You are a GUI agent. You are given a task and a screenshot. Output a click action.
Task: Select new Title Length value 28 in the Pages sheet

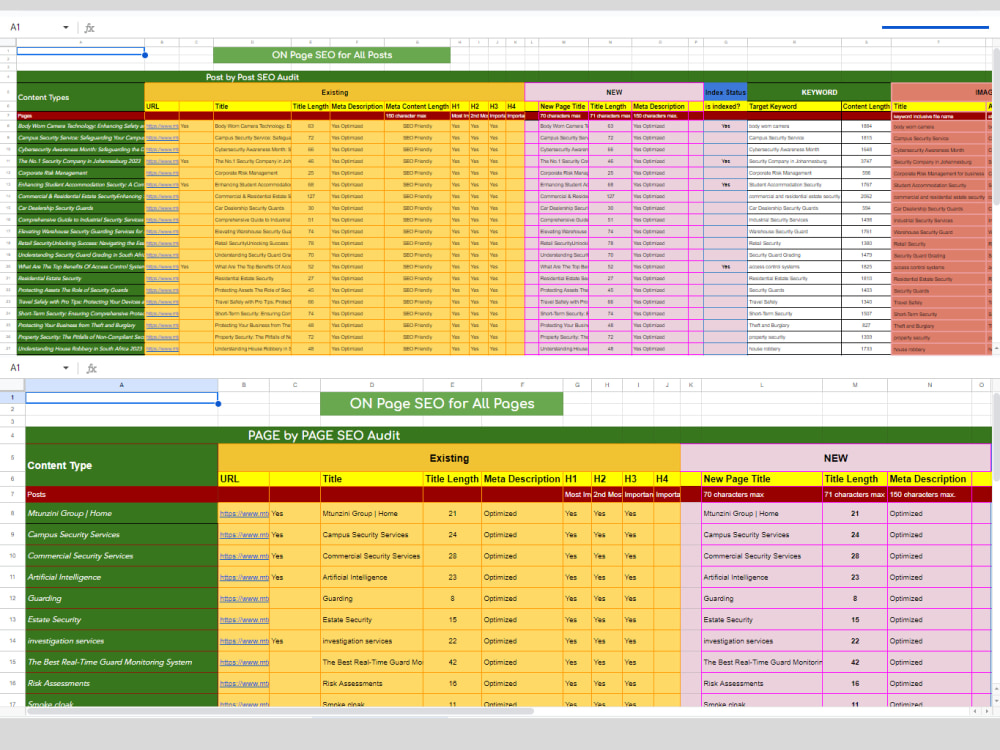[x=855, y=556]
